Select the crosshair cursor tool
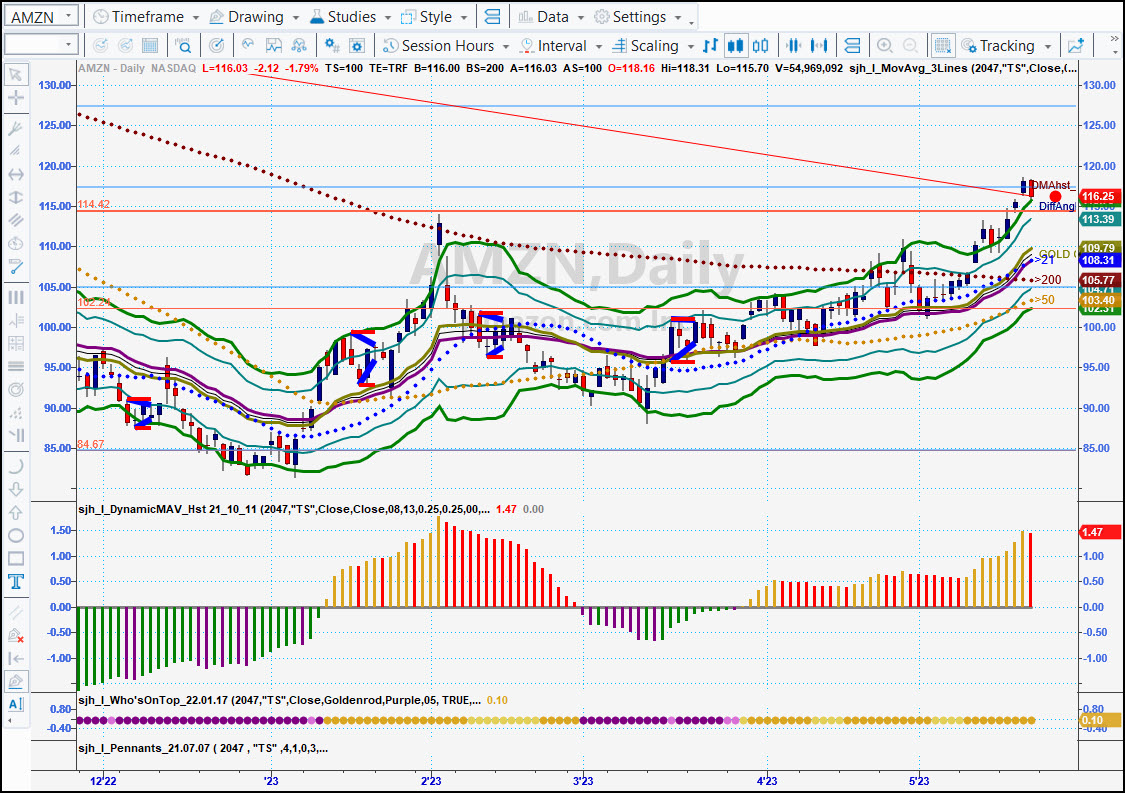This screenshot has width=1125, height=793. pyautogui.click(x=15, y=98)
